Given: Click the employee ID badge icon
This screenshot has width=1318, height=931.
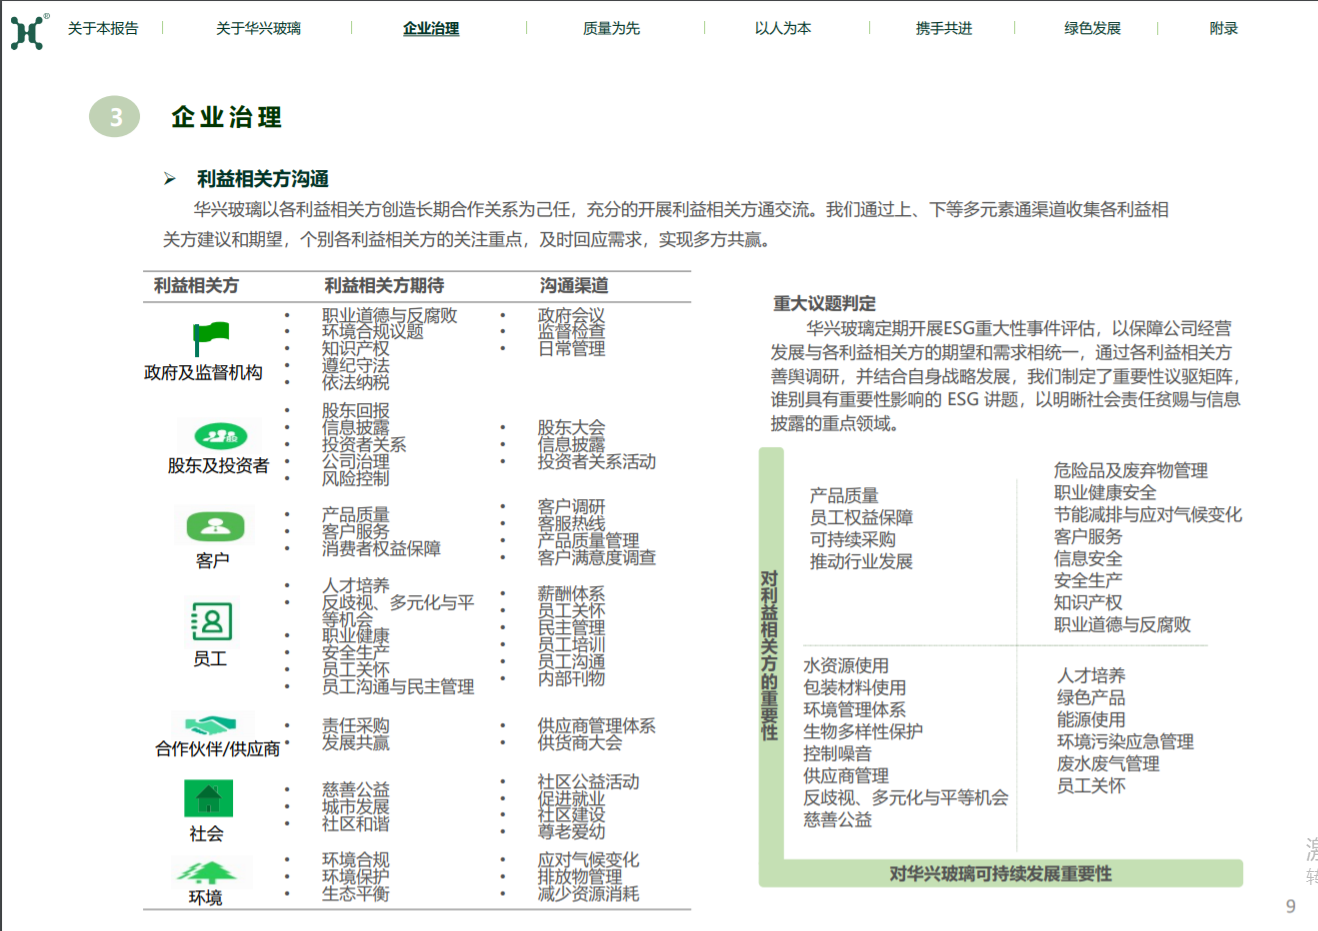Looking at the screenshot, I should point(211,621).
